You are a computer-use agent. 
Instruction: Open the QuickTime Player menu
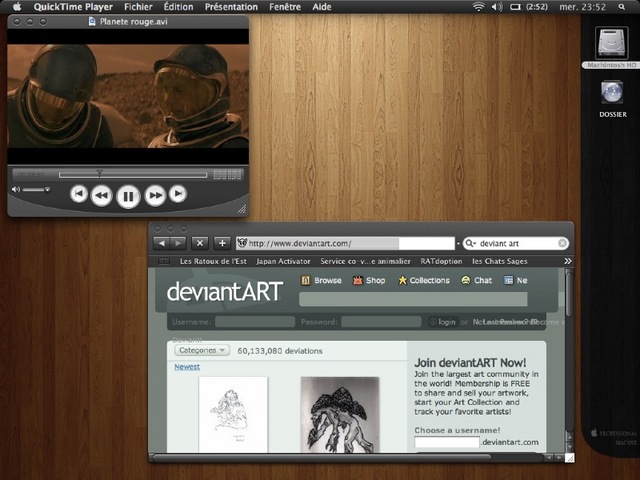pos(73,7)
